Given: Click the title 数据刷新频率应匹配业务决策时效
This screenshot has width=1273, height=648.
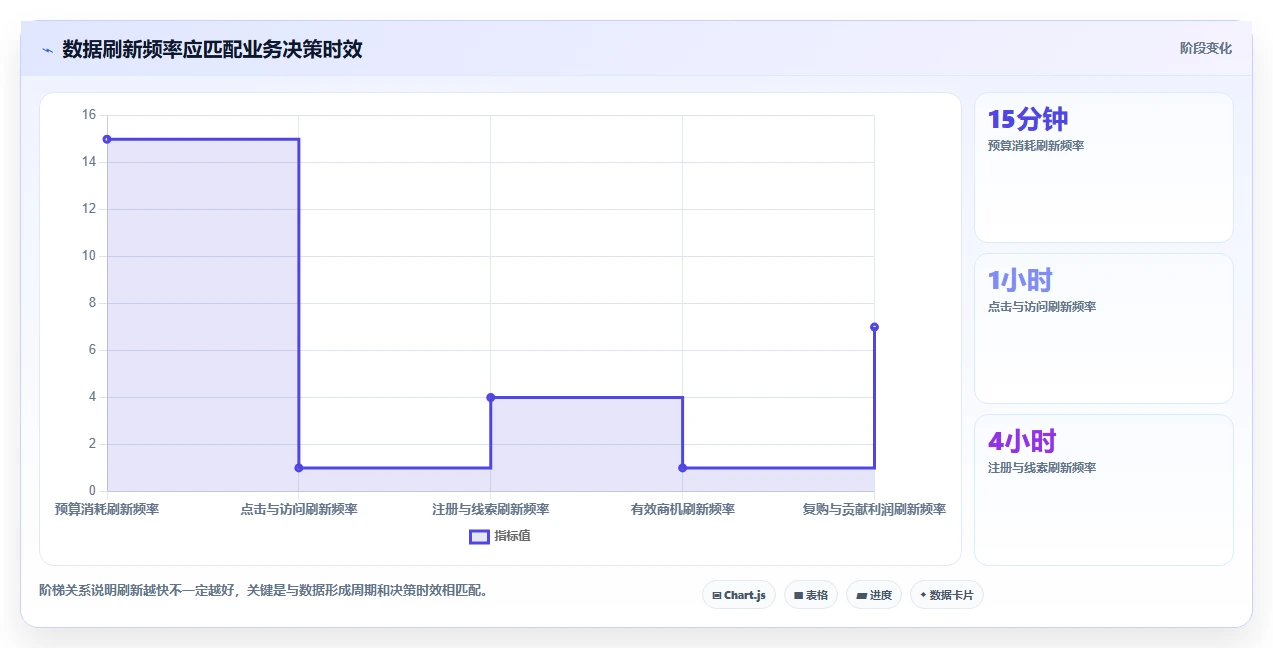Looking at the screenshot, I should pyautogui.click(x=212, y=49).
